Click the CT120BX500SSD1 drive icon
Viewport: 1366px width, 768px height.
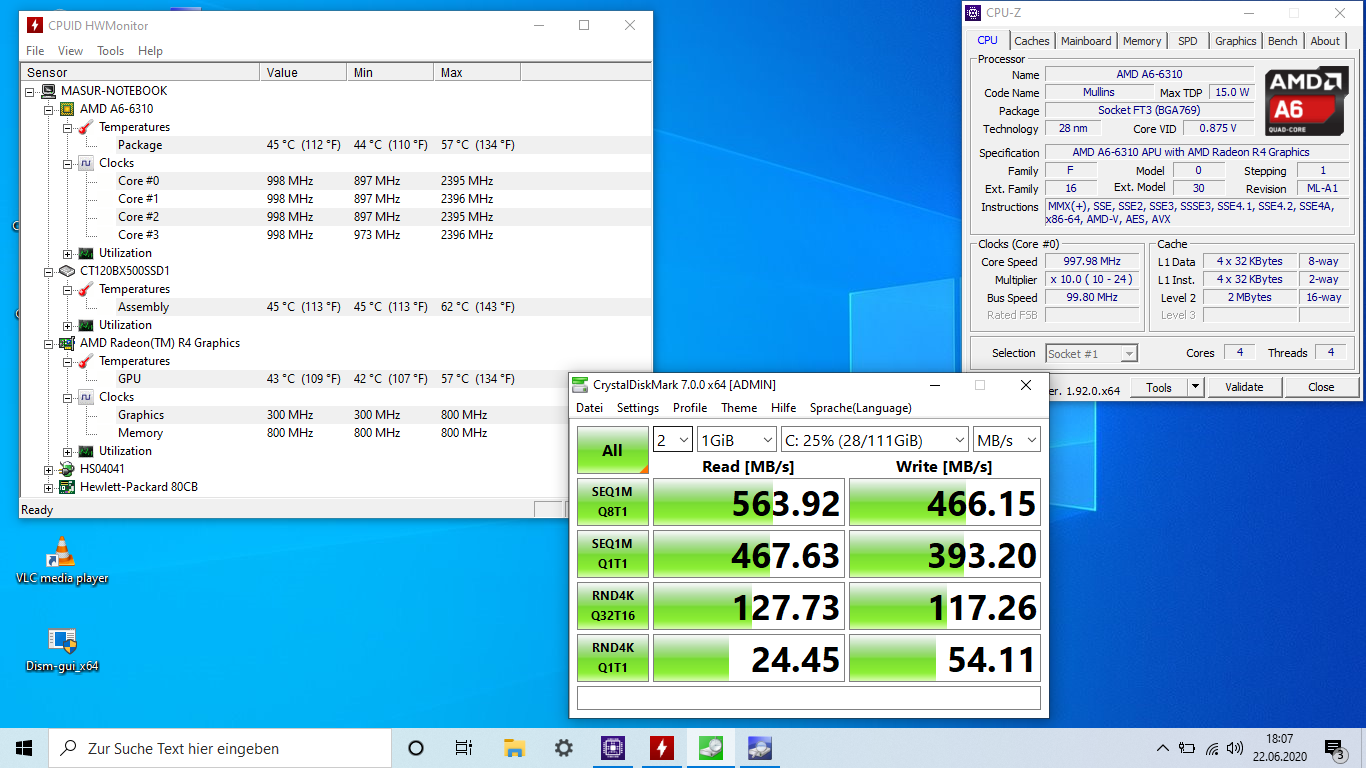pos(67,271)
